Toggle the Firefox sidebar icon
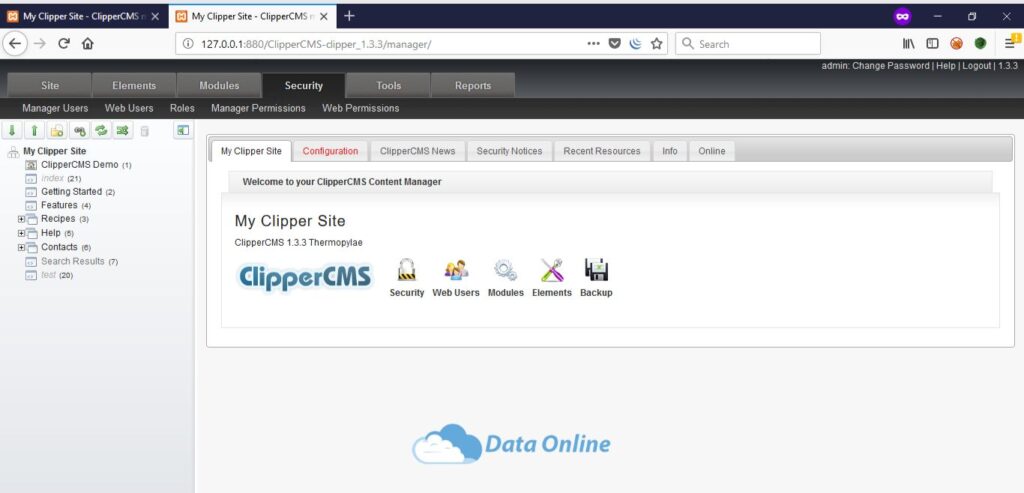 933,44
